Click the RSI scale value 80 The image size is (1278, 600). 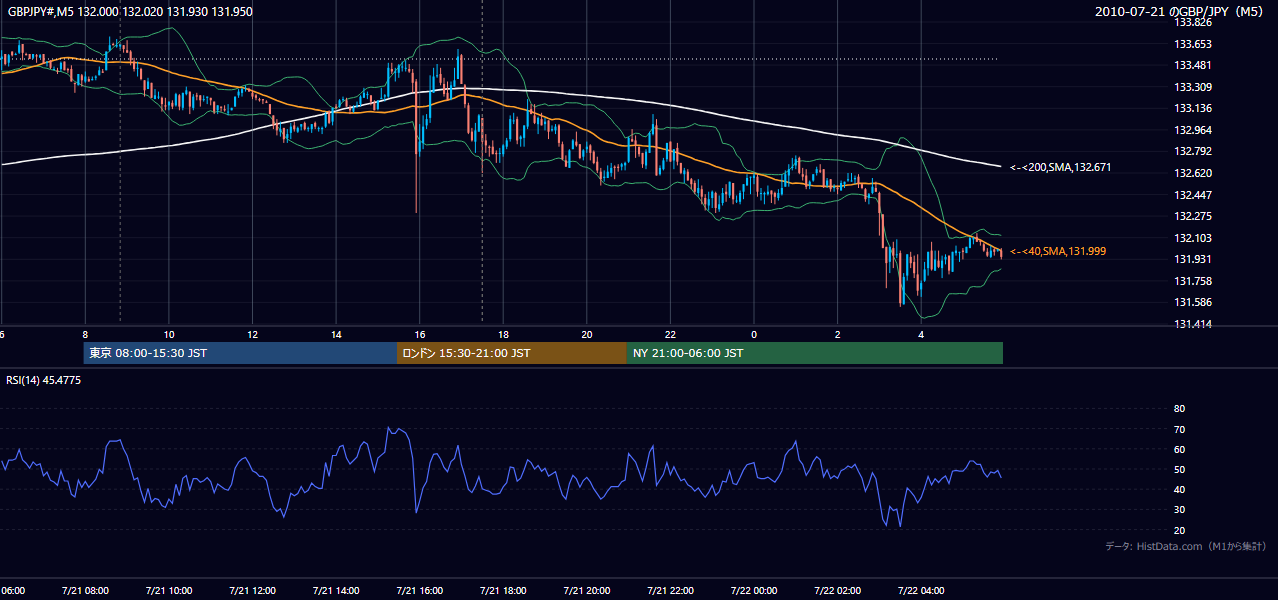(x=1179, y=409)
